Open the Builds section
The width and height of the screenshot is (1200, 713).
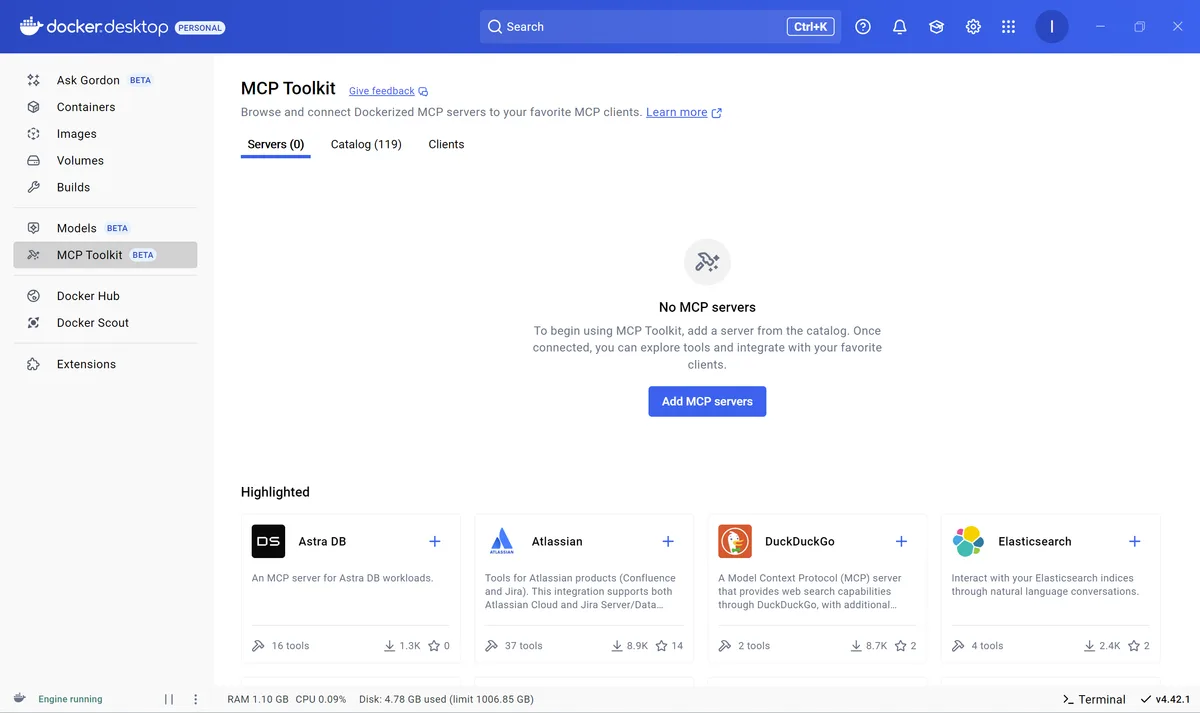click(105, 187)
